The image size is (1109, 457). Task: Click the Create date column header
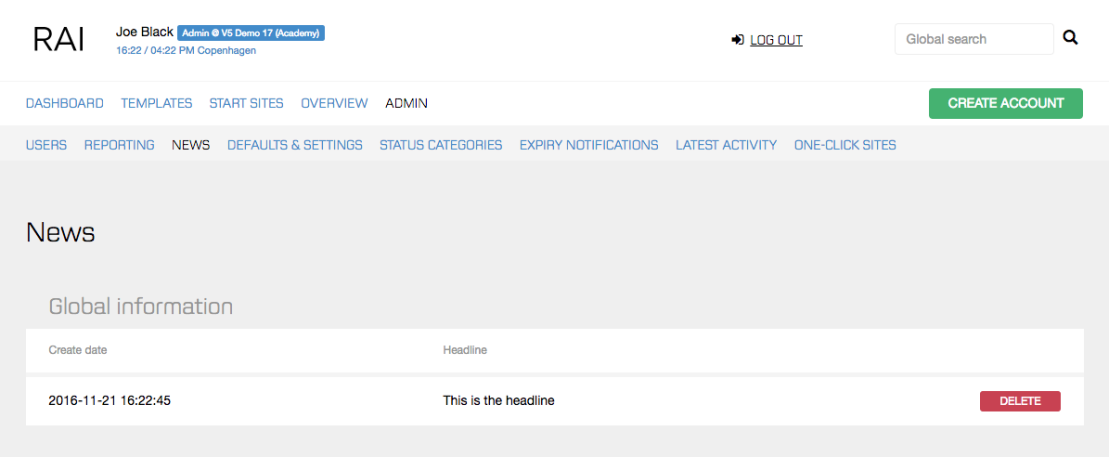click(78, 349)
